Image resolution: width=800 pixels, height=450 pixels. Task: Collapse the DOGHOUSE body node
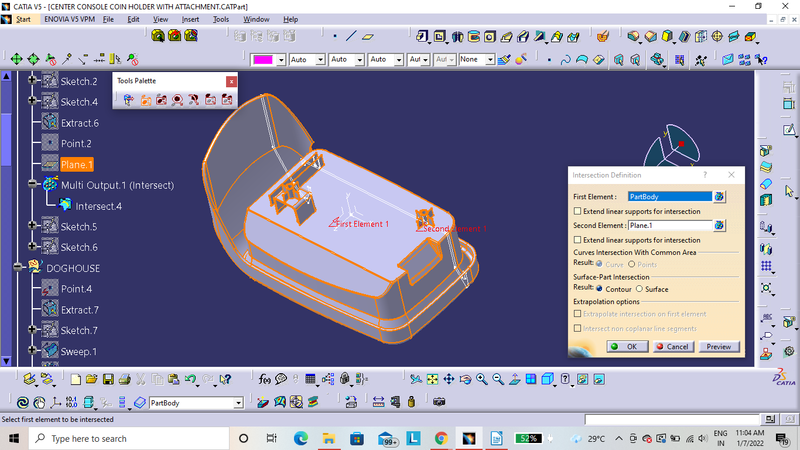(x=18, y=267)
